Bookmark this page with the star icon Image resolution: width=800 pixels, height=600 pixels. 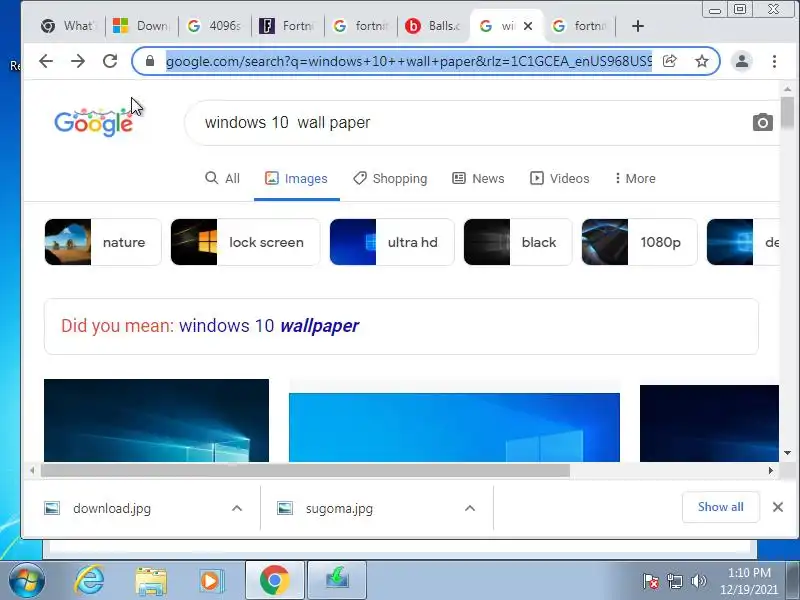click(x=702, y=61)
